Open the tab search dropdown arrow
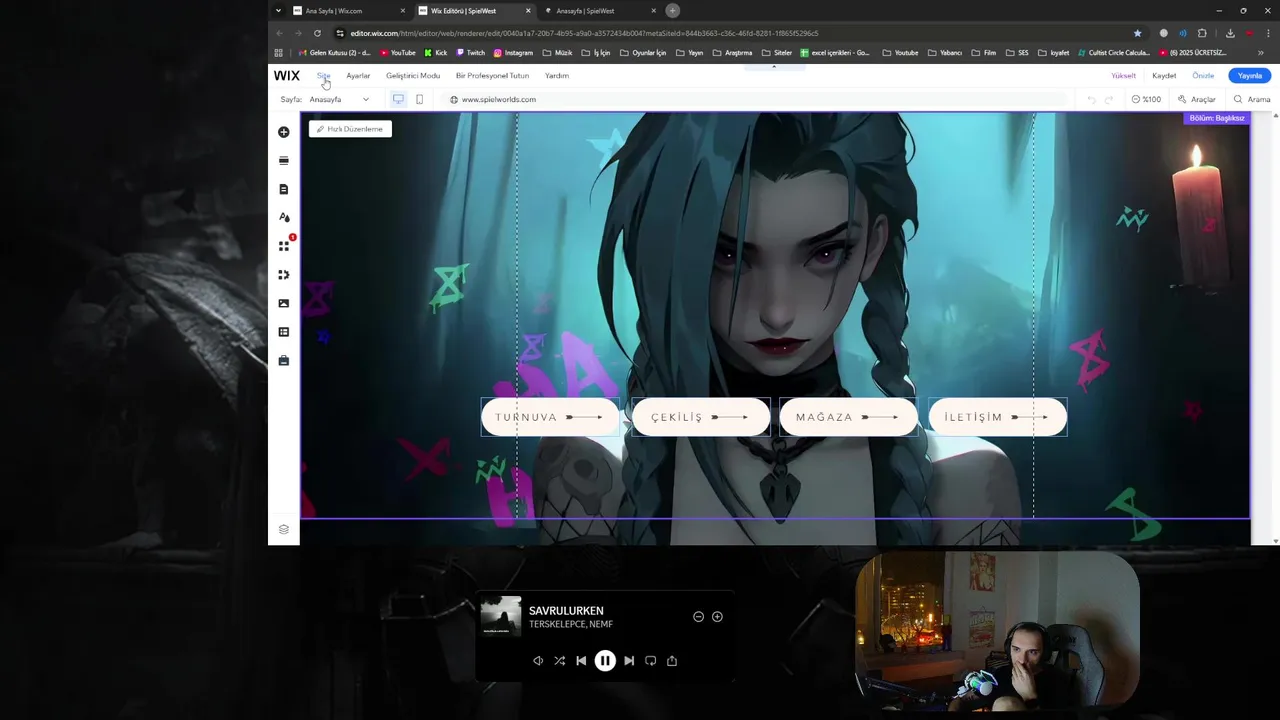The width and height of the screenshot is (1280, 720). pos(278,11)
